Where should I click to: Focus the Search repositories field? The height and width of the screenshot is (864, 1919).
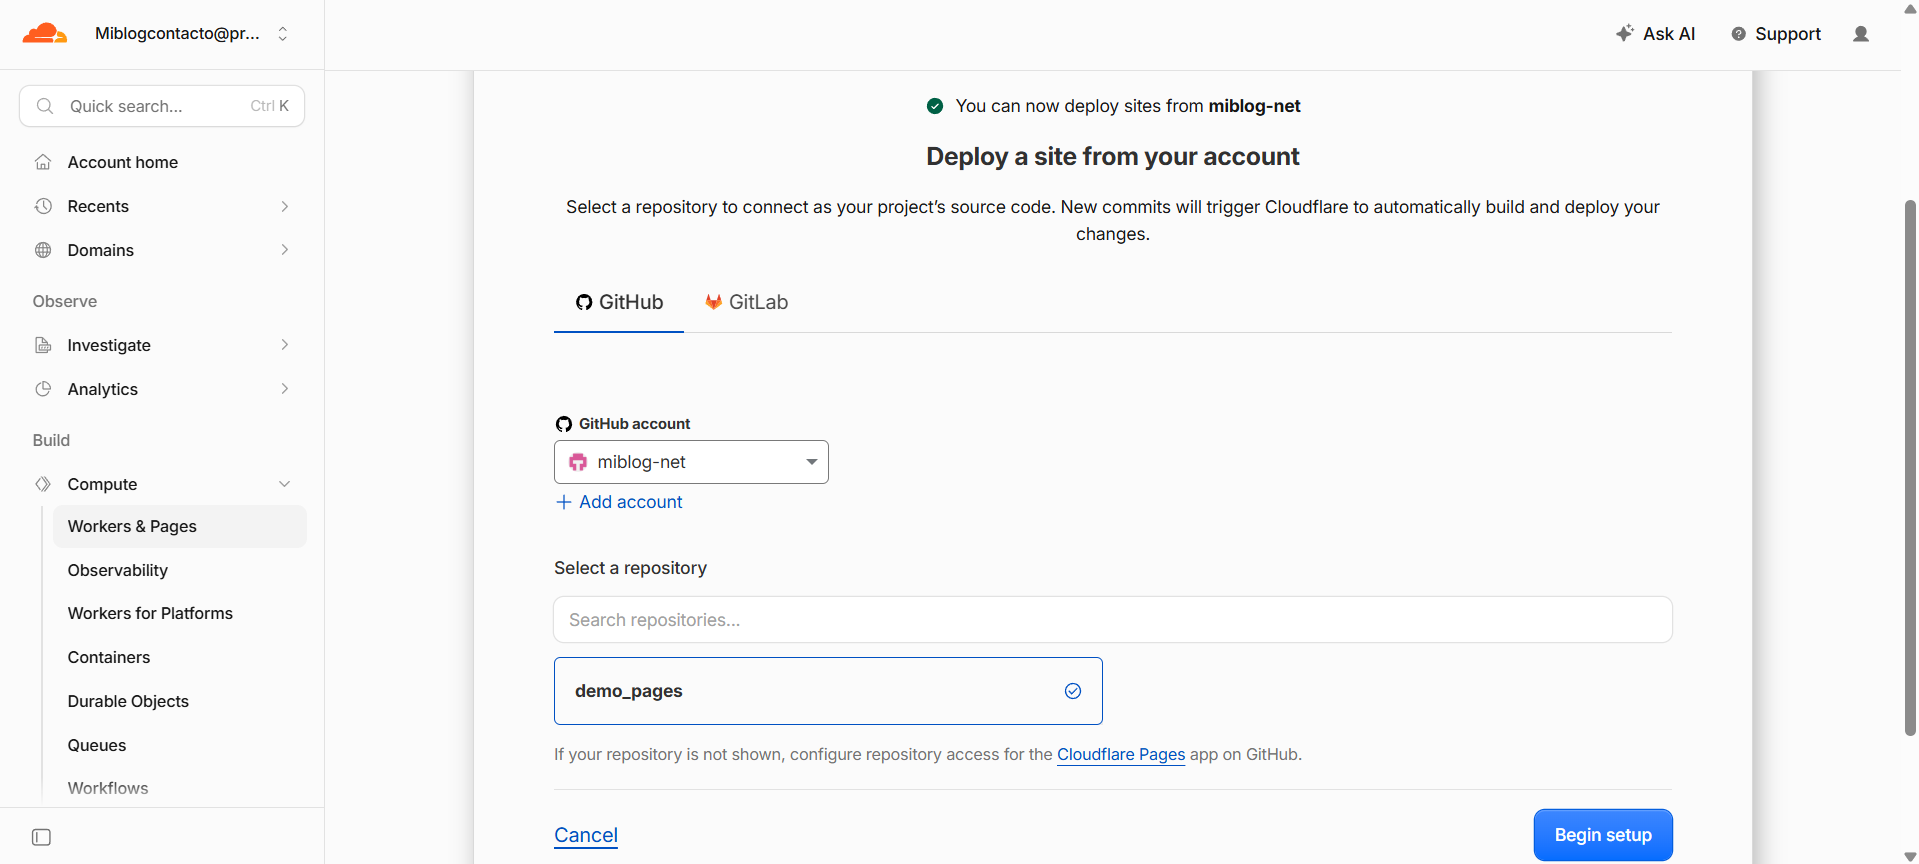(x=1113, y=620)
